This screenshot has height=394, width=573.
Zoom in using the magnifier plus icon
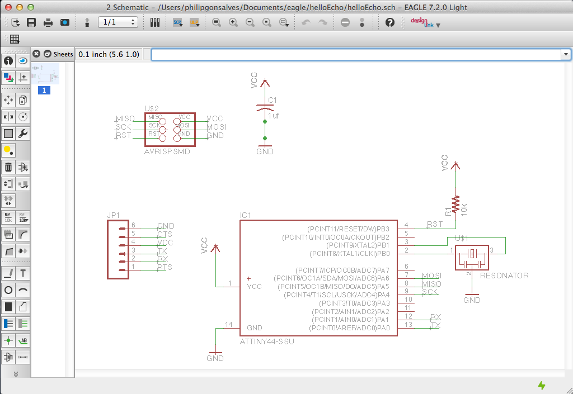click(x=233, y=23)
